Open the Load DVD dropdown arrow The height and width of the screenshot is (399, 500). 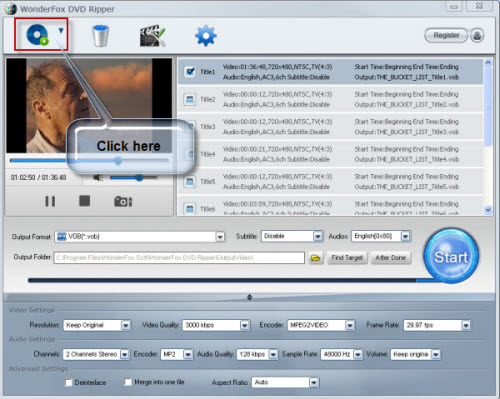click(x=61, y=31)
